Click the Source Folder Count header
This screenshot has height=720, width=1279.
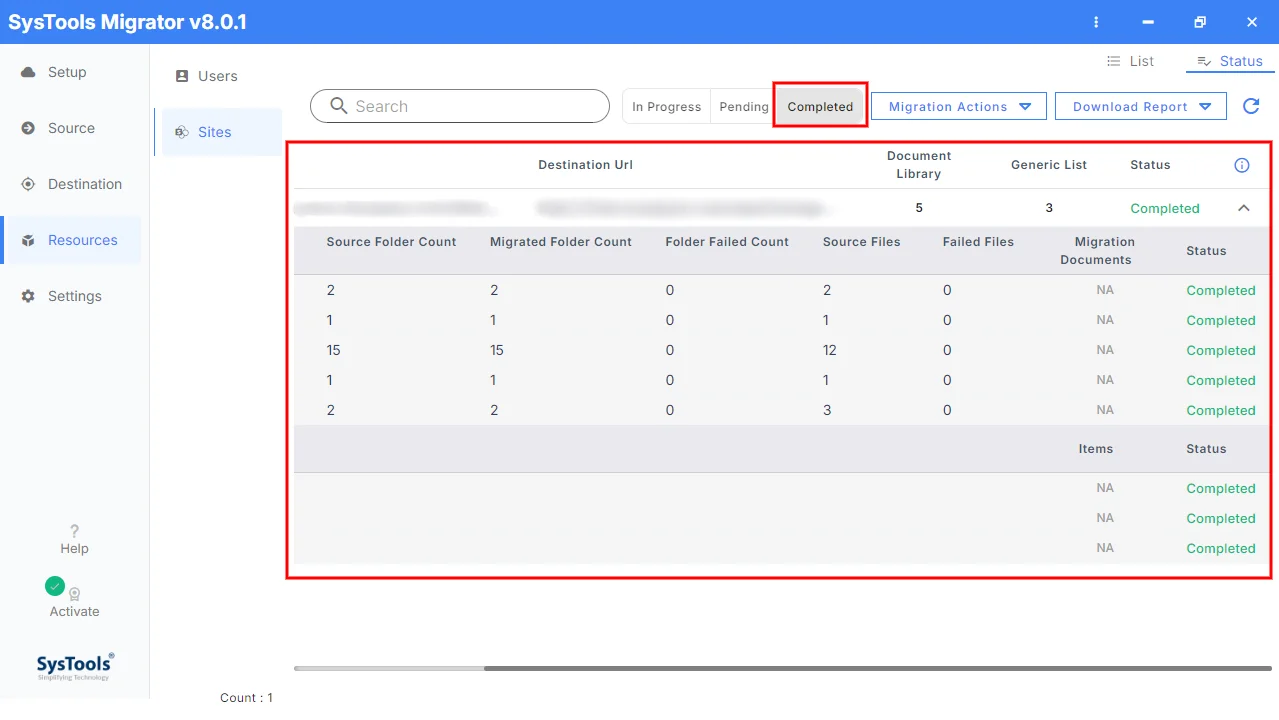[x=391, y=242]
